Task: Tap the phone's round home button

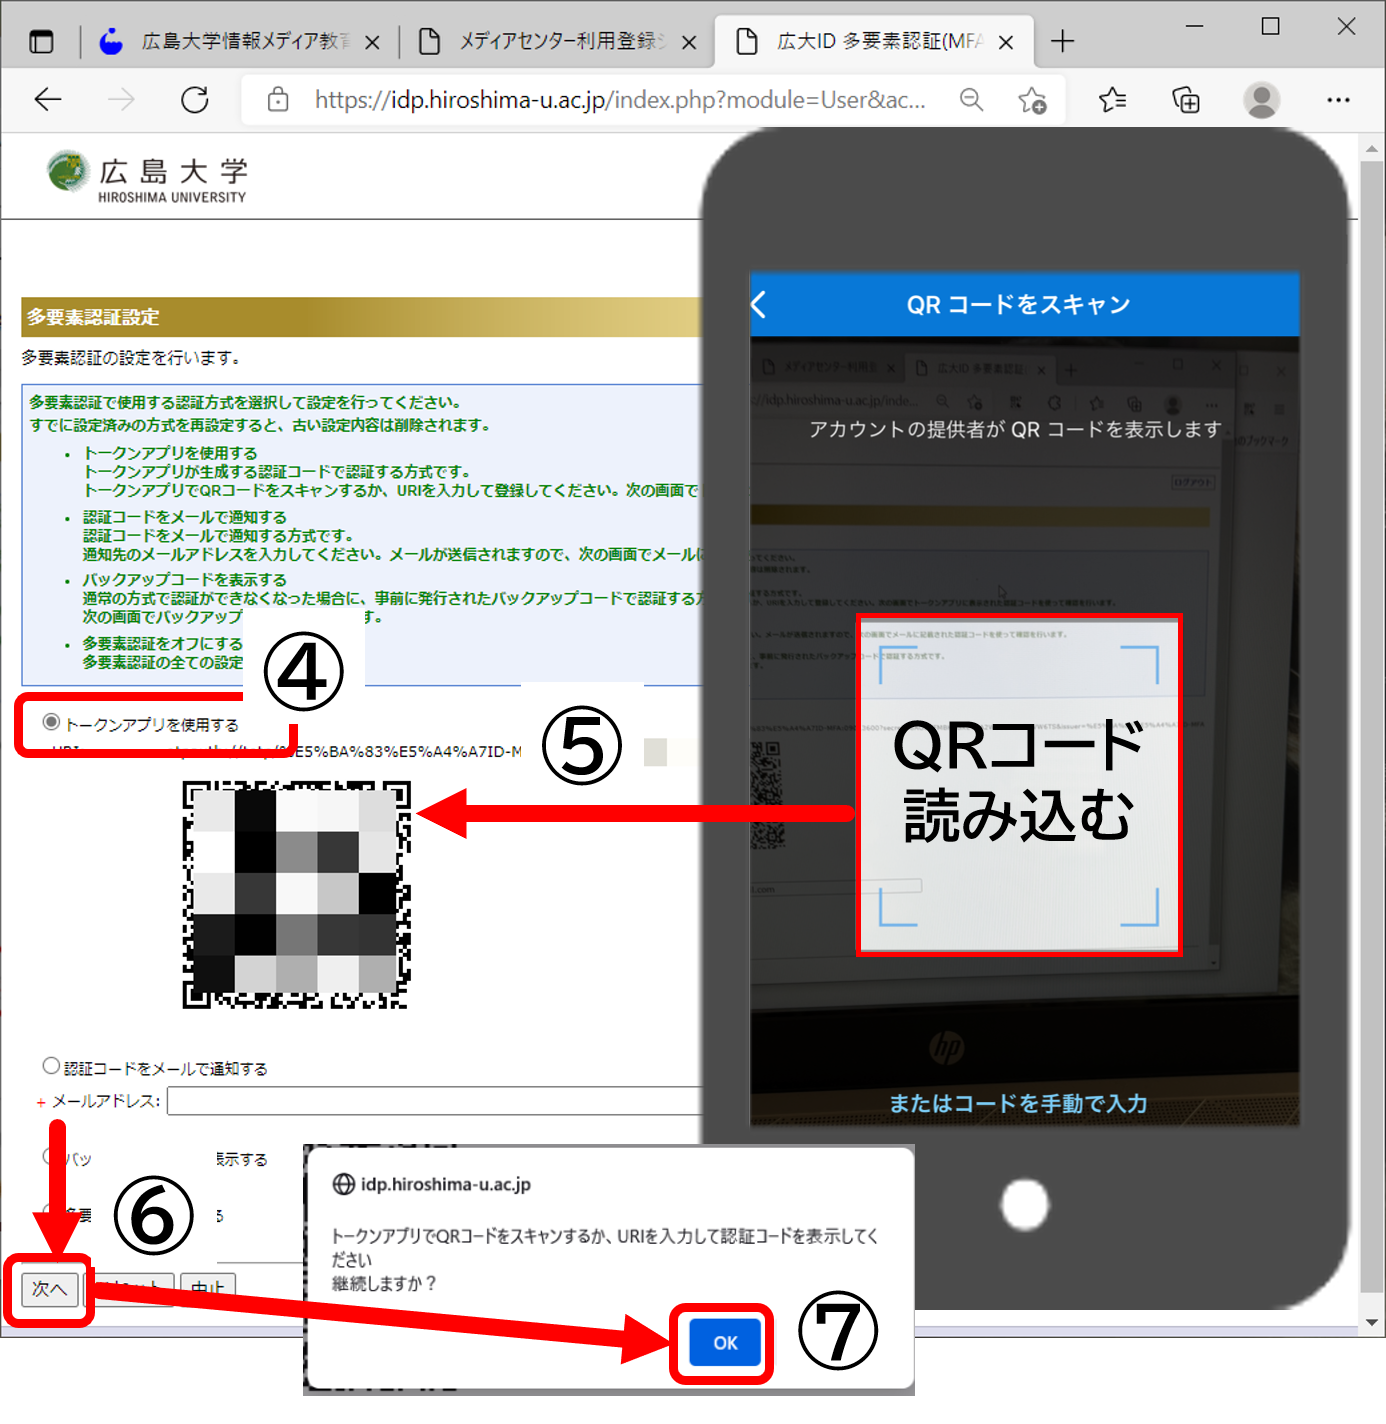Action: point(1025,1204)
